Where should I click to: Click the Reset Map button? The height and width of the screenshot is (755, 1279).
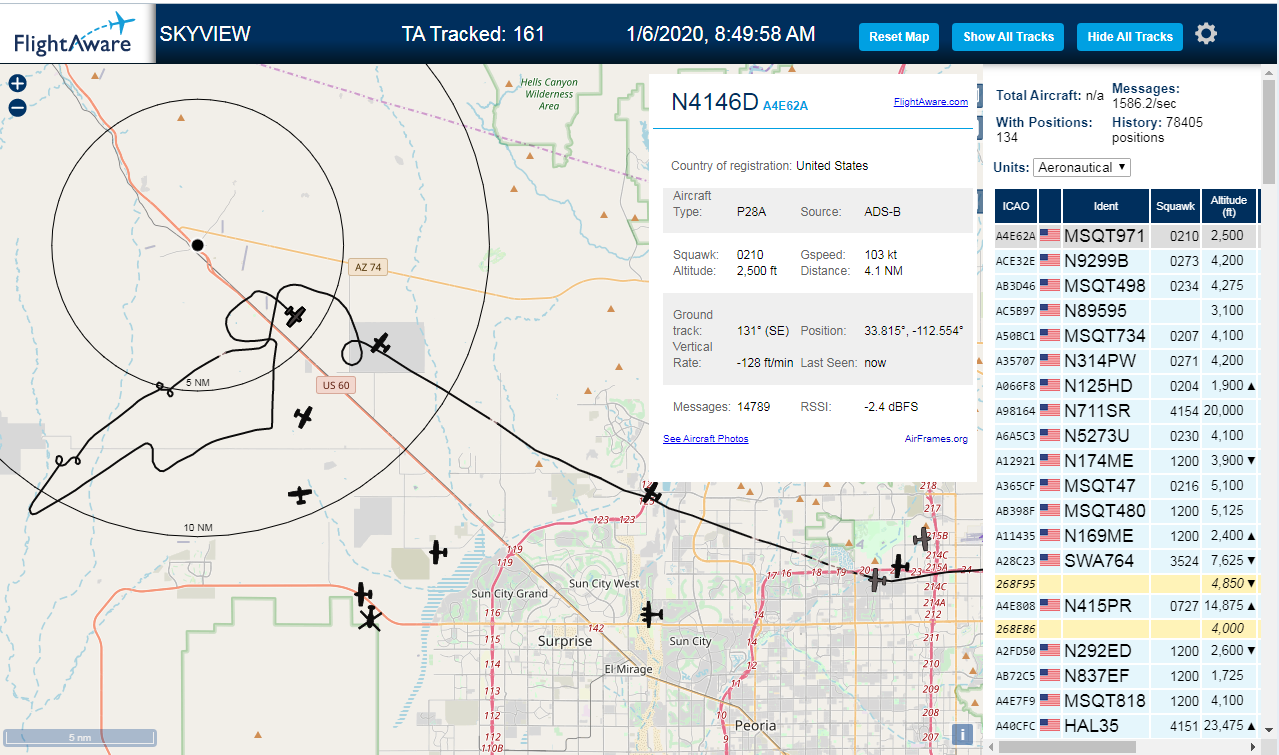click(899, 37)
